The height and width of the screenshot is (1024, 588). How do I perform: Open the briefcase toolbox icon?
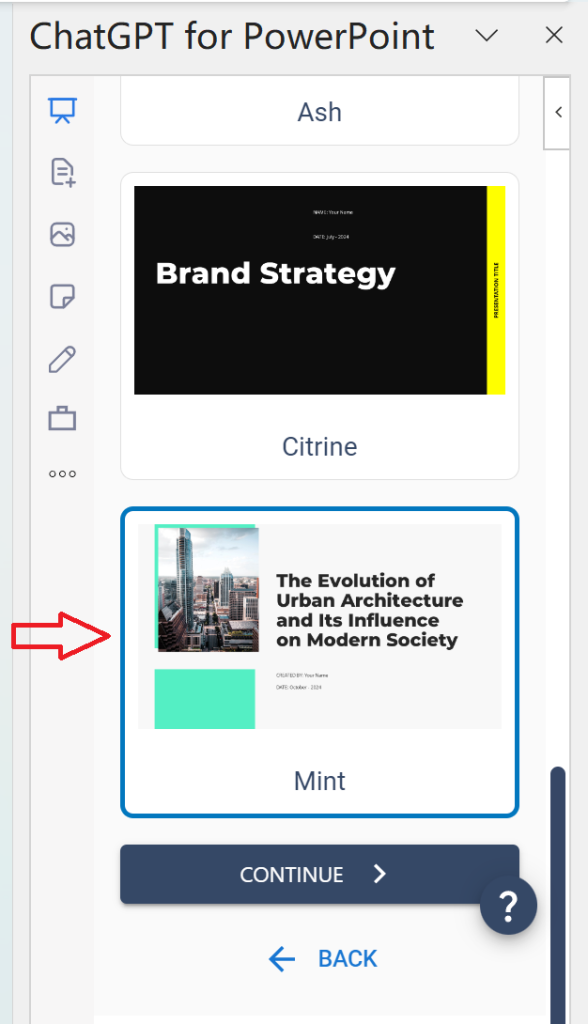tap(63, 418)
